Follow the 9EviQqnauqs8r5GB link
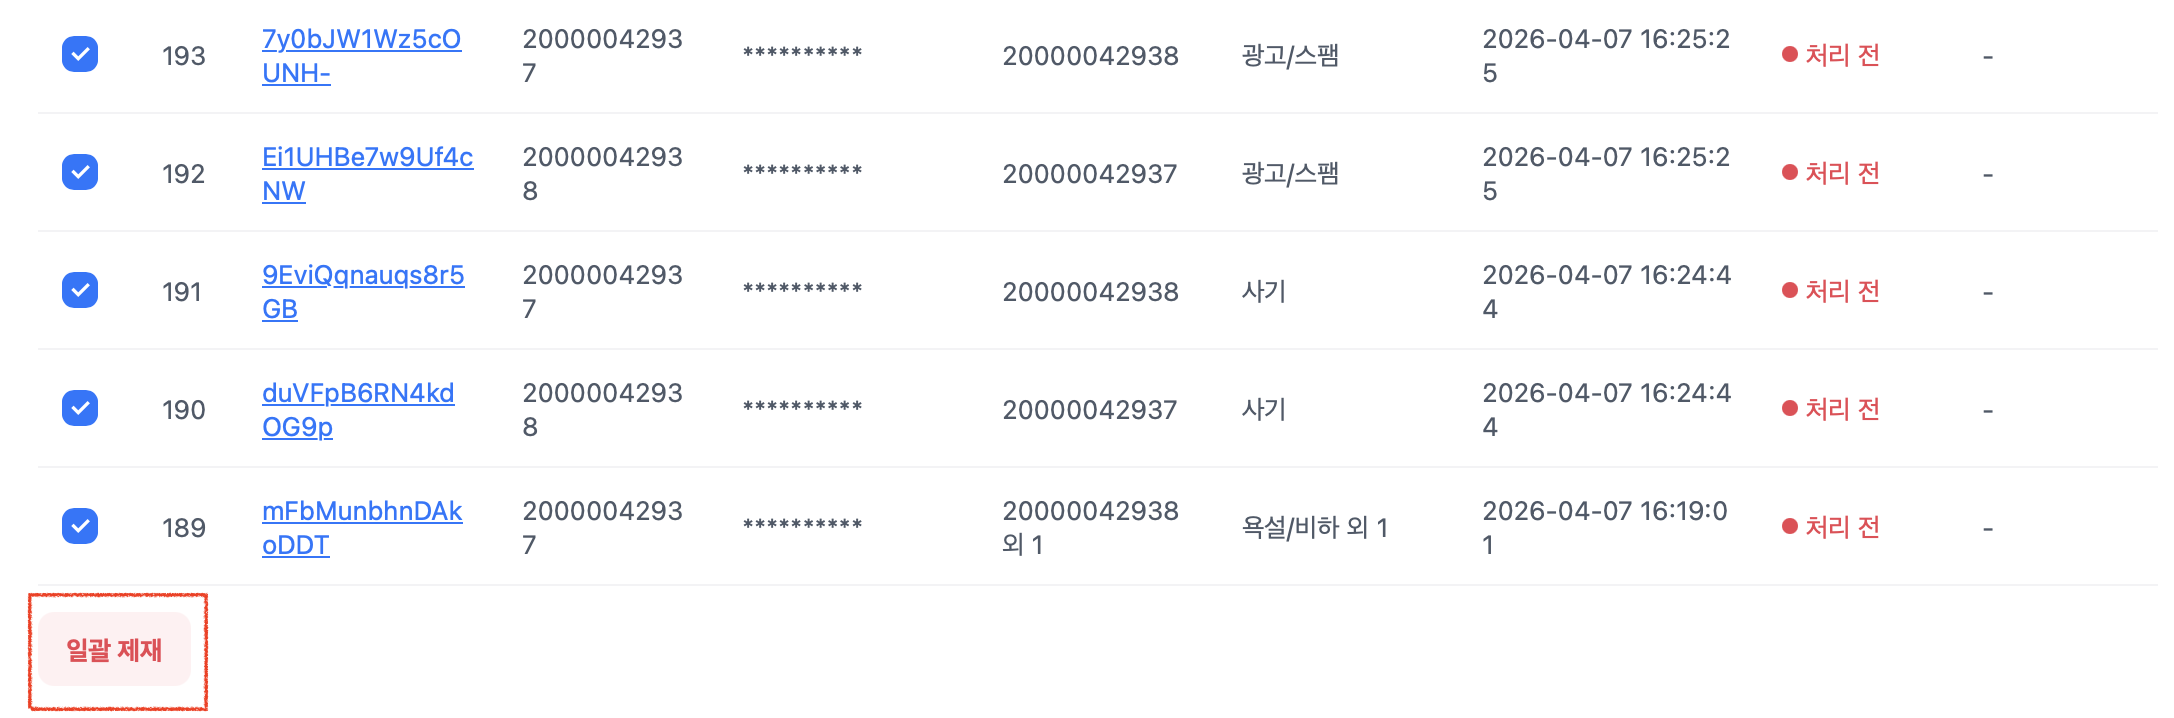Image resolution: width=2174 pixels, height=718 pixels. [x=362, y=276]
